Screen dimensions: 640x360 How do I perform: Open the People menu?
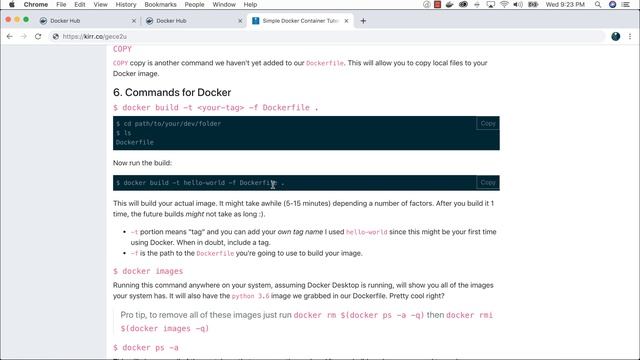point(194,4)
